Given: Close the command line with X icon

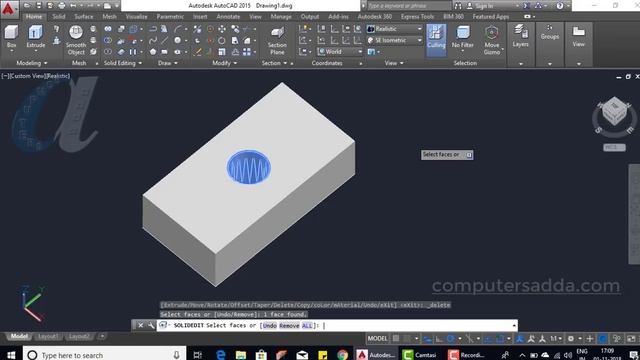Looking at the screenshot, I should click(x=140, y=325).
